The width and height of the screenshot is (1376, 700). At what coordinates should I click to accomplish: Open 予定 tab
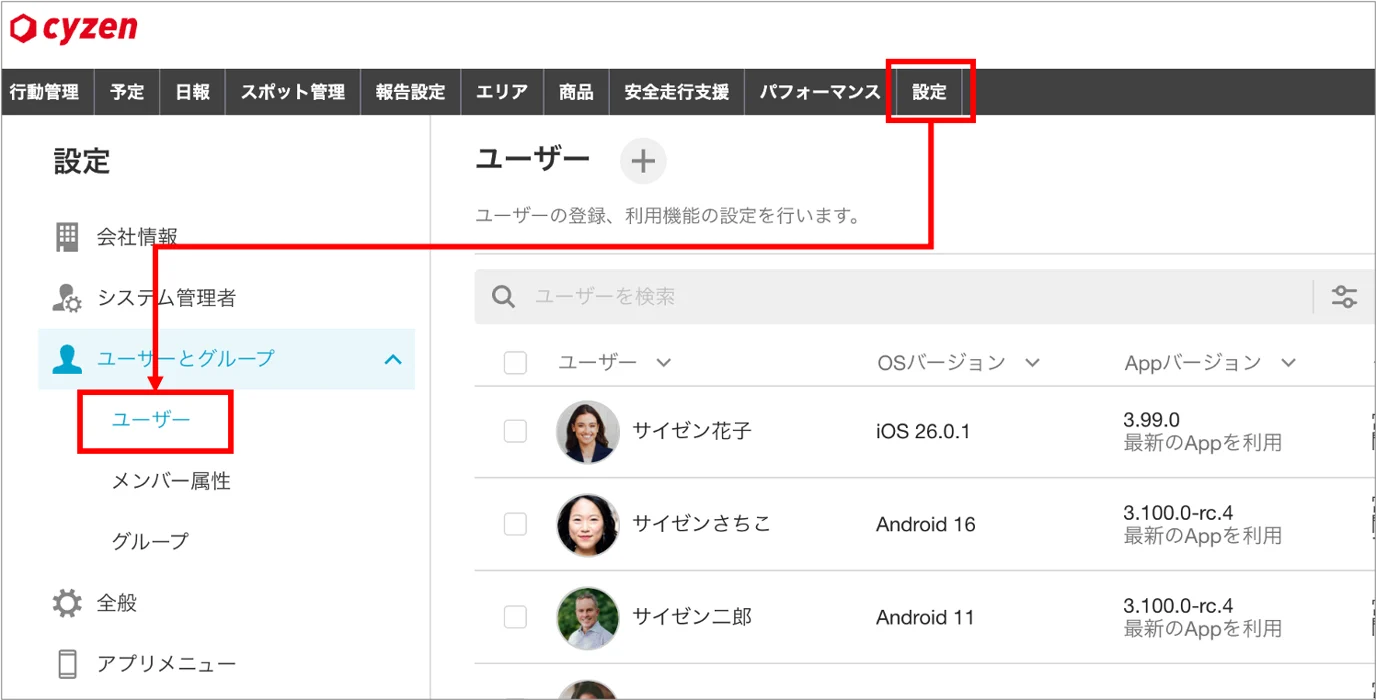(127, 92)
